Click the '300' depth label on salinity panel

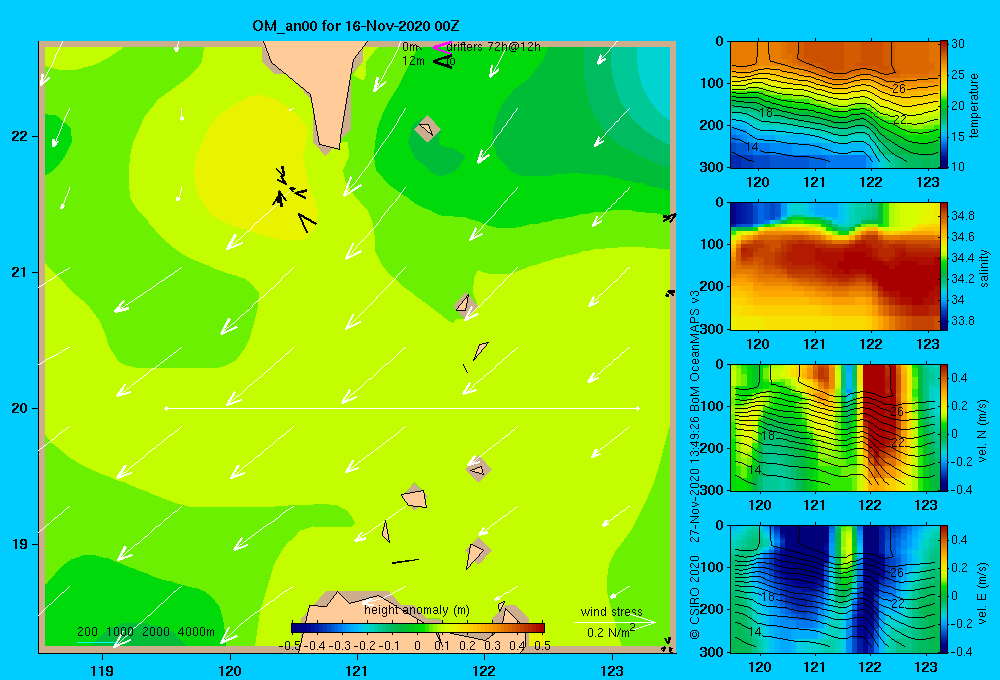tap(712, 329)
